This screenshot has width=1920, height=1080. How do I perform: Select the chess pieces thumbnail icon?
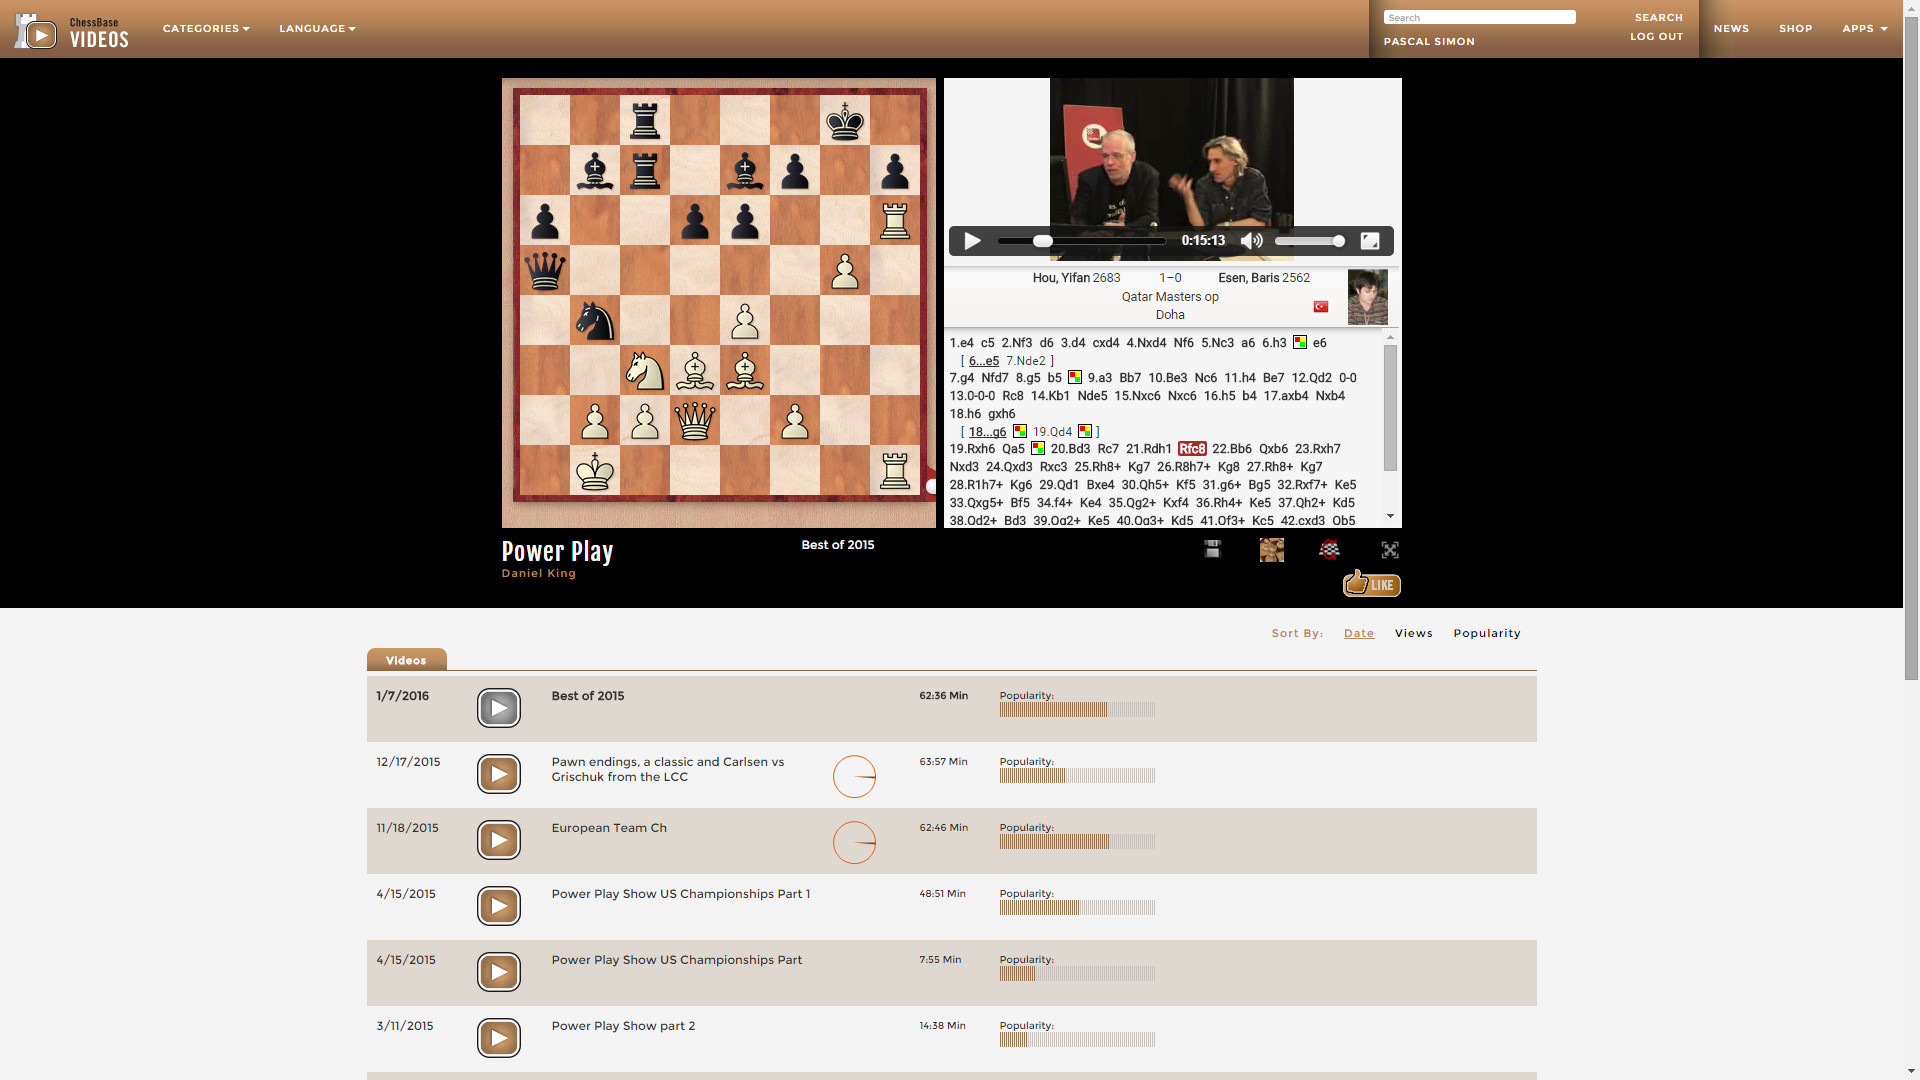(x=1271, y=549)
